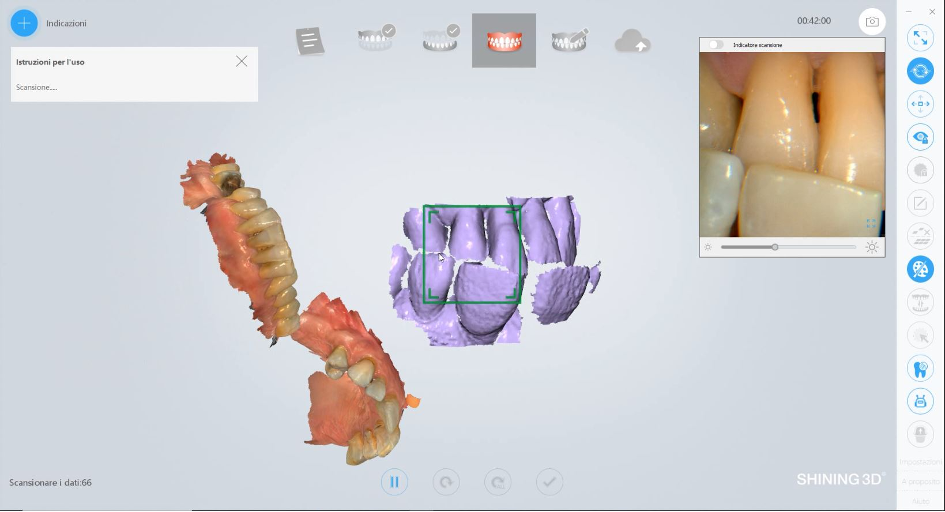Close the application window
The width and height of the screenshot is (945, 512).
[x=932, y=11]
